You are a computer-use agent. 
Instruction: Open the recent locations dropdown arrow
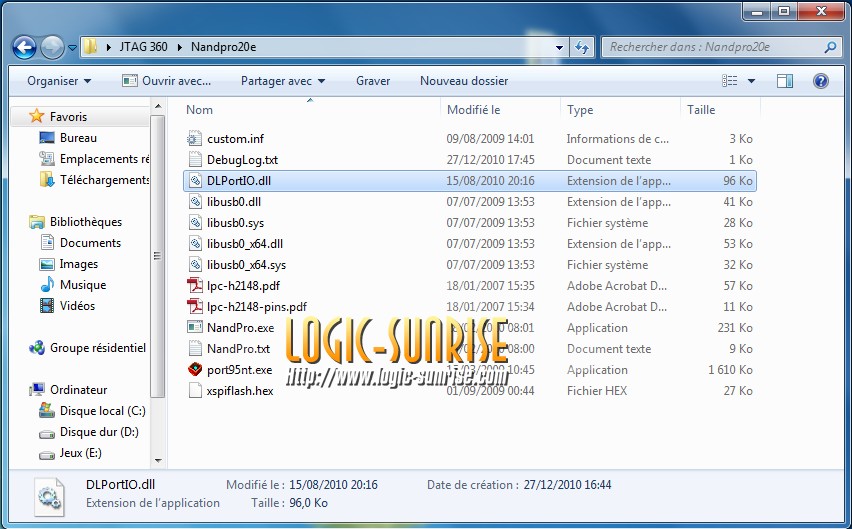[x=72, y=48]
